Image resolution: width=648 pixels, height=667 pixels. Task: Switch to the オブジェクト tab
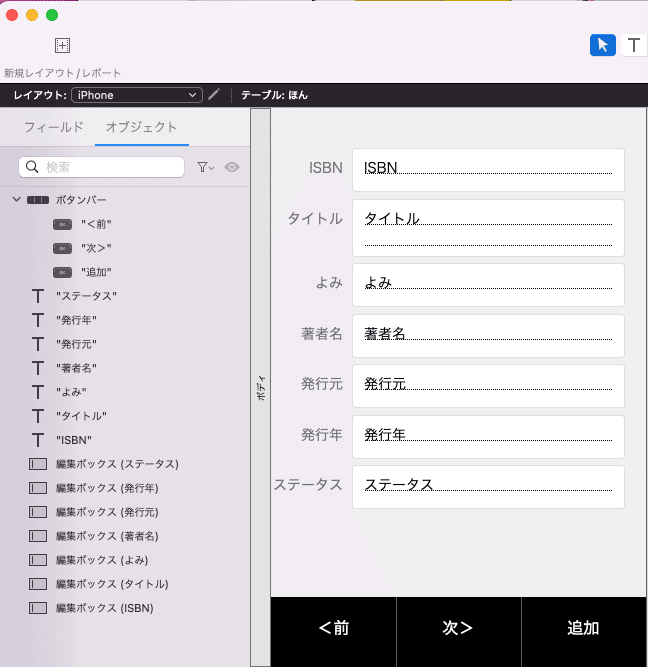pos(141,127)
